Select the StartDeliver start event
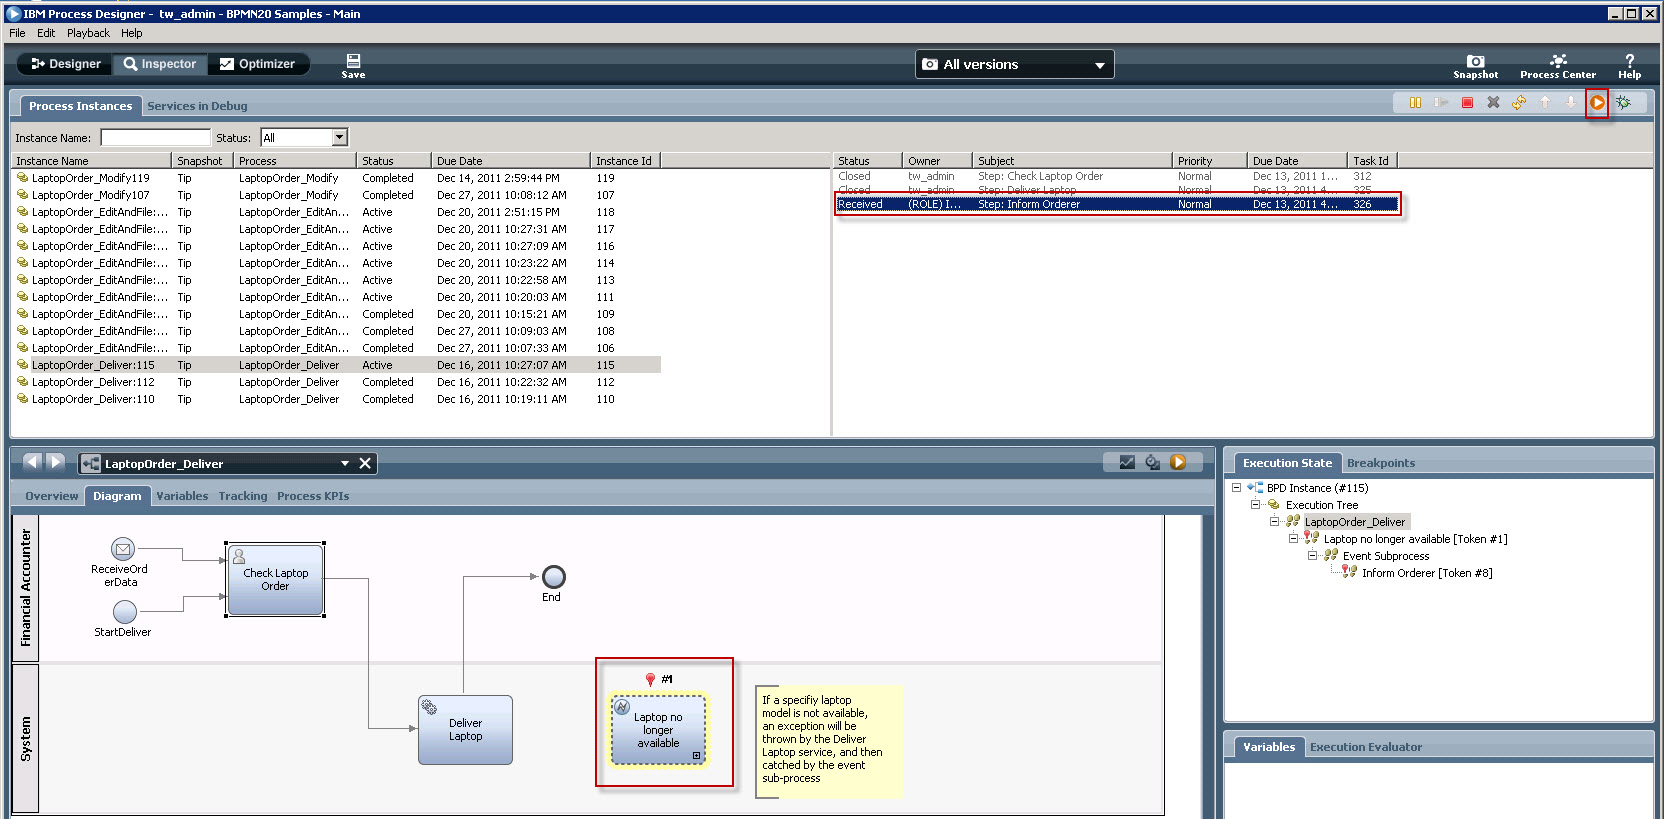The width and height of the screenshot is (1664, 819). click(x=124, y=611)
